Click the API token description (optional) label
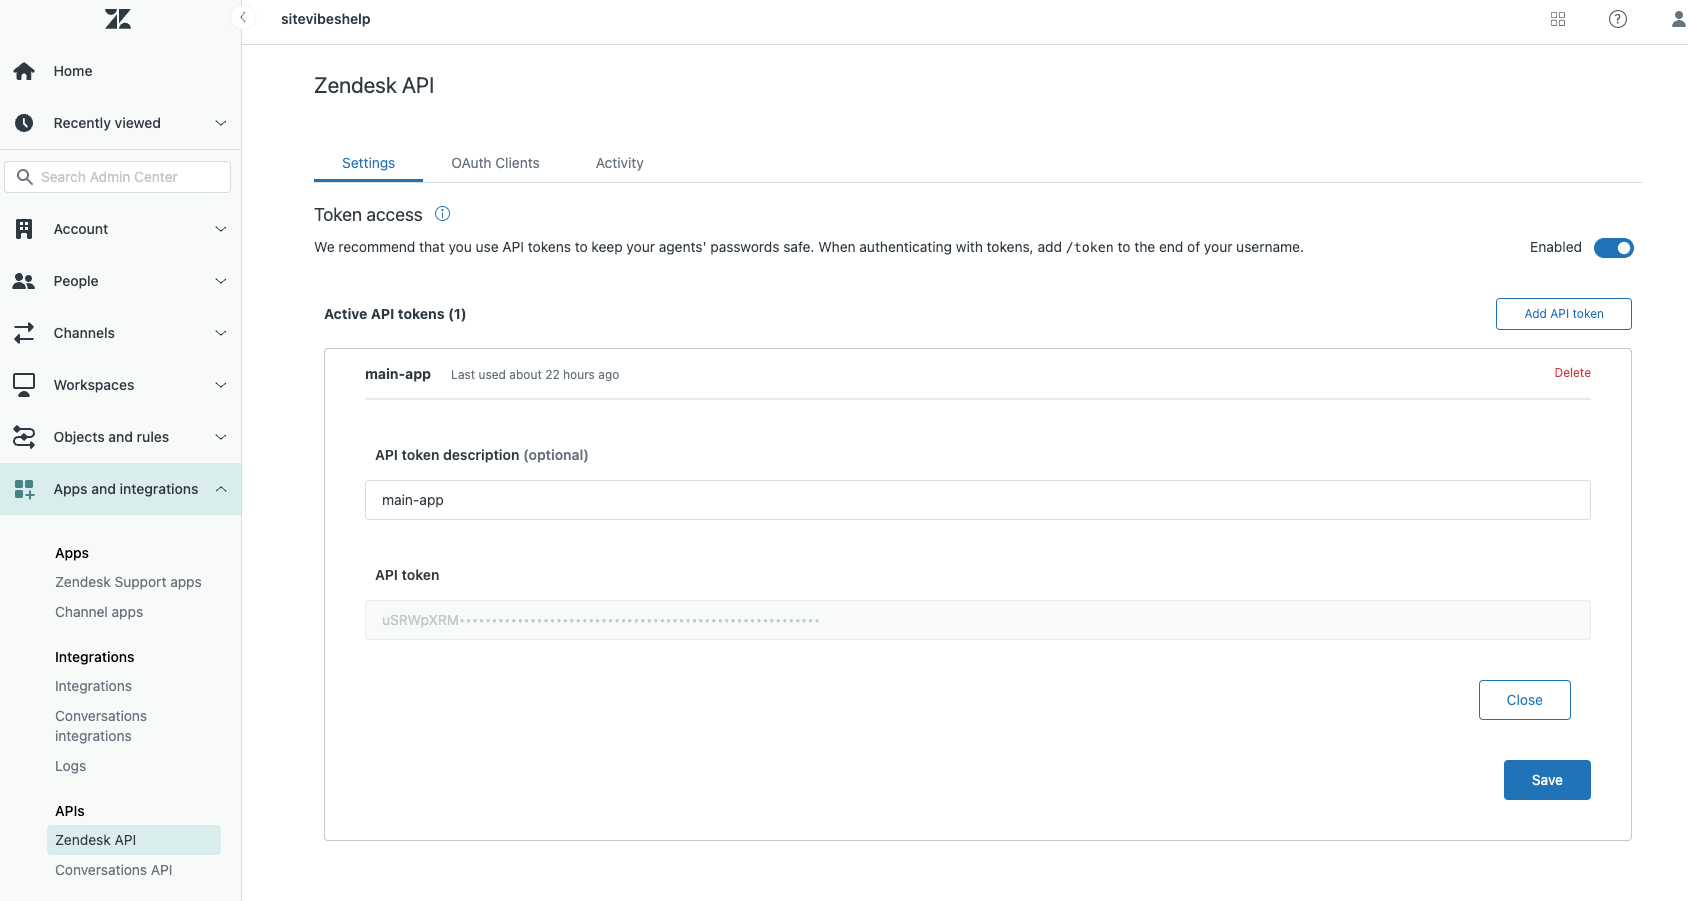The width and height of the screenshot is (1688, 901). click(x=481, y=455)
